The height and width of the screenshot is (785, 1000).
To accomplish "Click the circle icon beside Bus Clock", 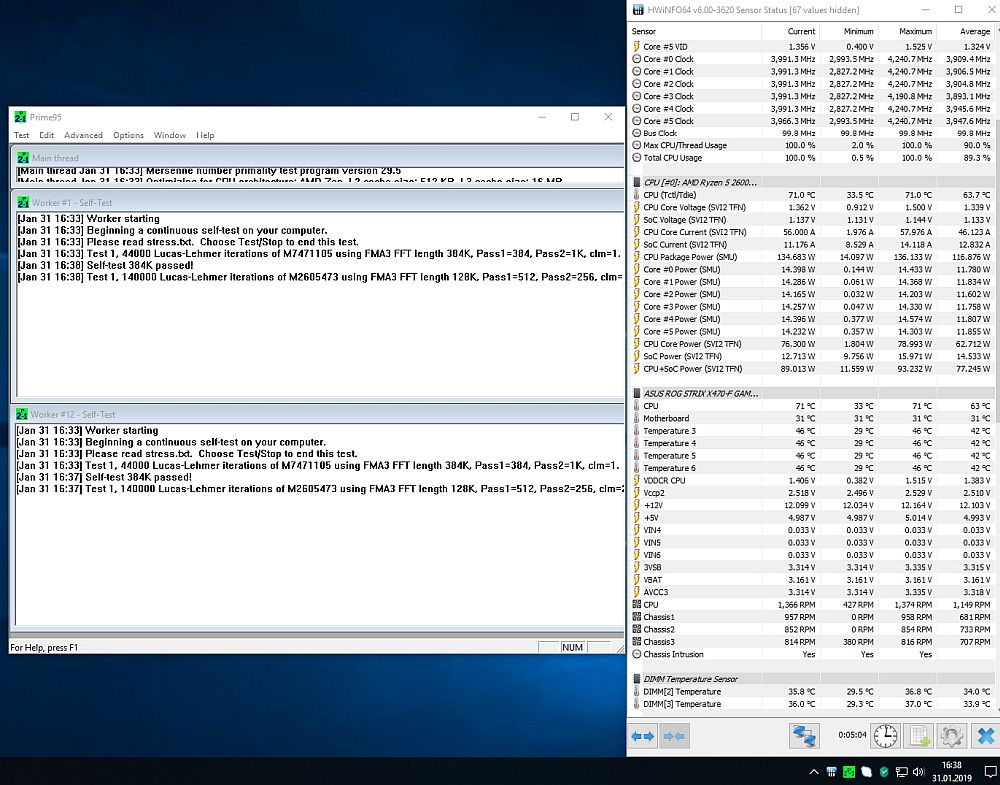I will 636,133.
